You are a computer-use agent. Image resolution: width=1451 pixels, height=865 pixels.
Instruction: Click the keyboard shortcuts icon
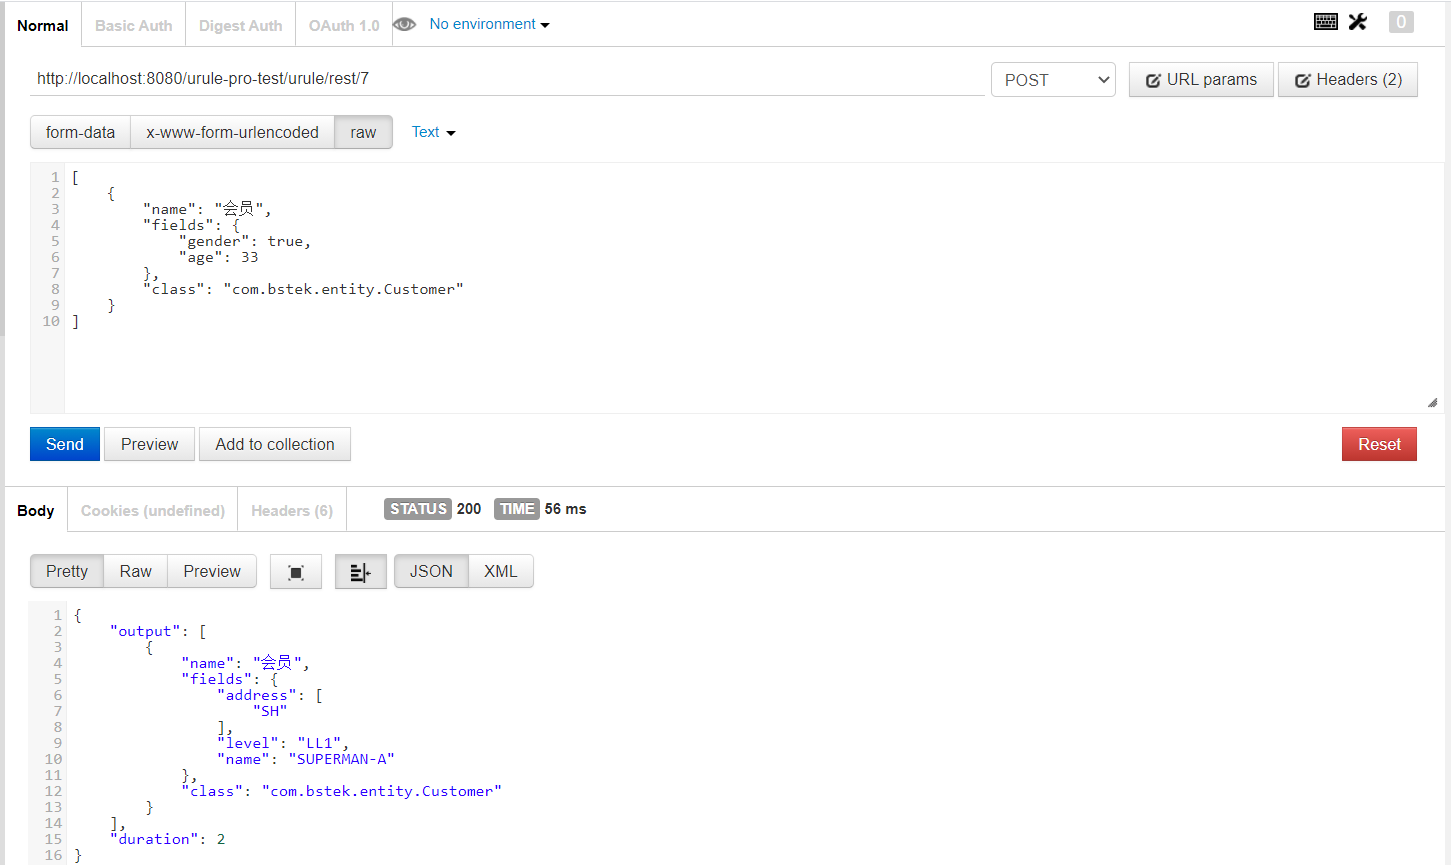[1325, 22]
